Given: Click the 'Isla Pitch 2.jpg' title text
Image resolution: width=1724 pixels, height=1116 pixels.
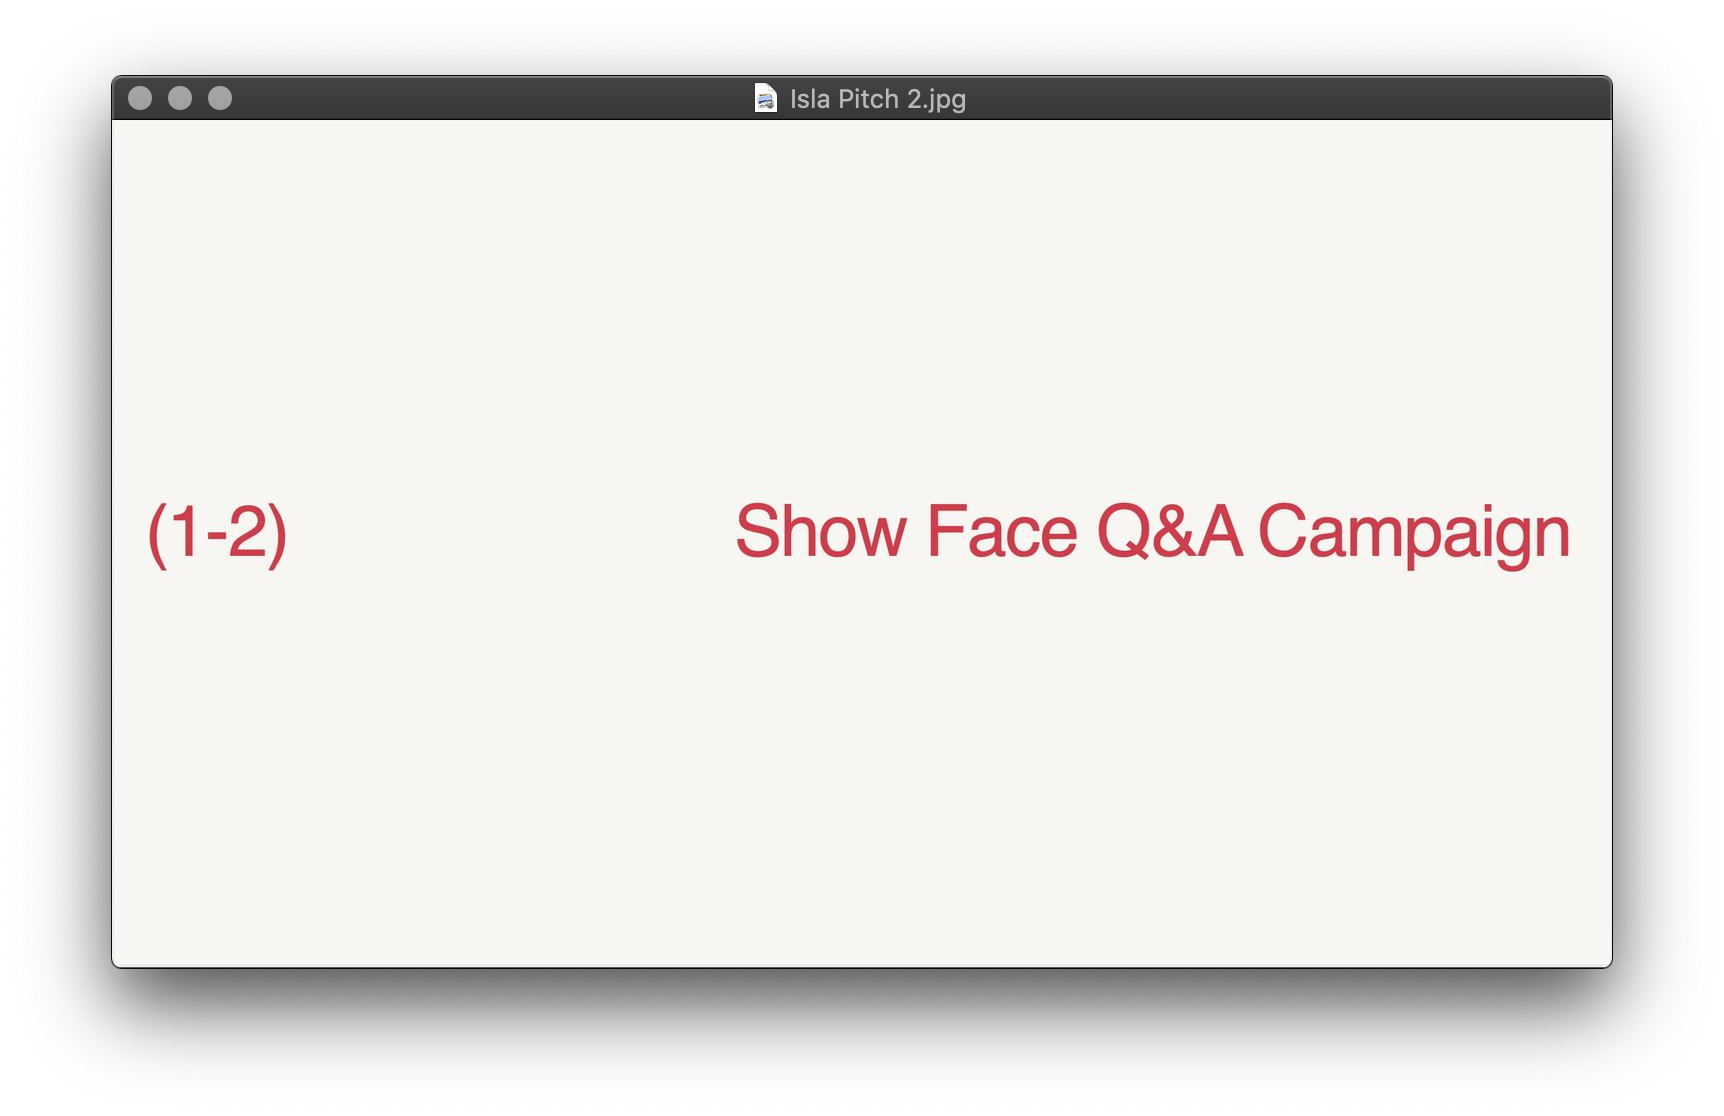Looking at the screenshot, I should coord(878,99).
